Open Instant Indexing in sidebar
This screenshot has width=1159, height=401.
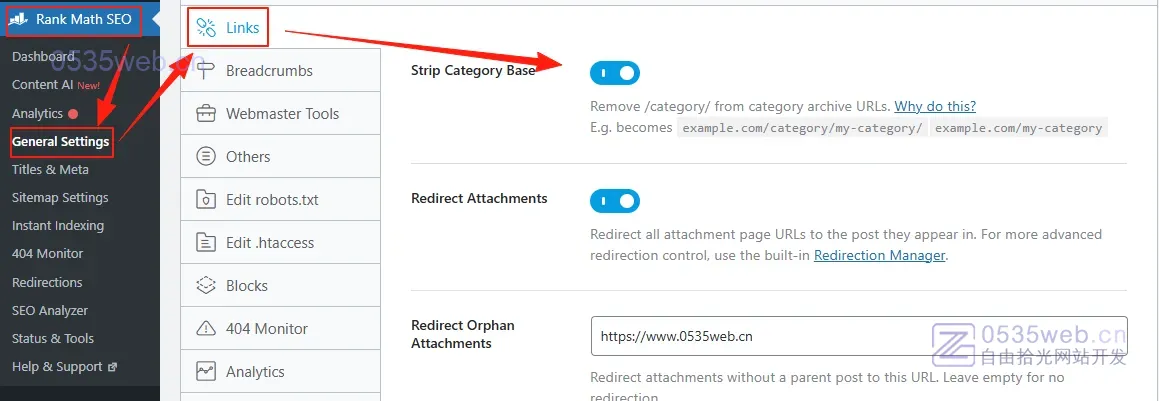(x=58, y=225)
